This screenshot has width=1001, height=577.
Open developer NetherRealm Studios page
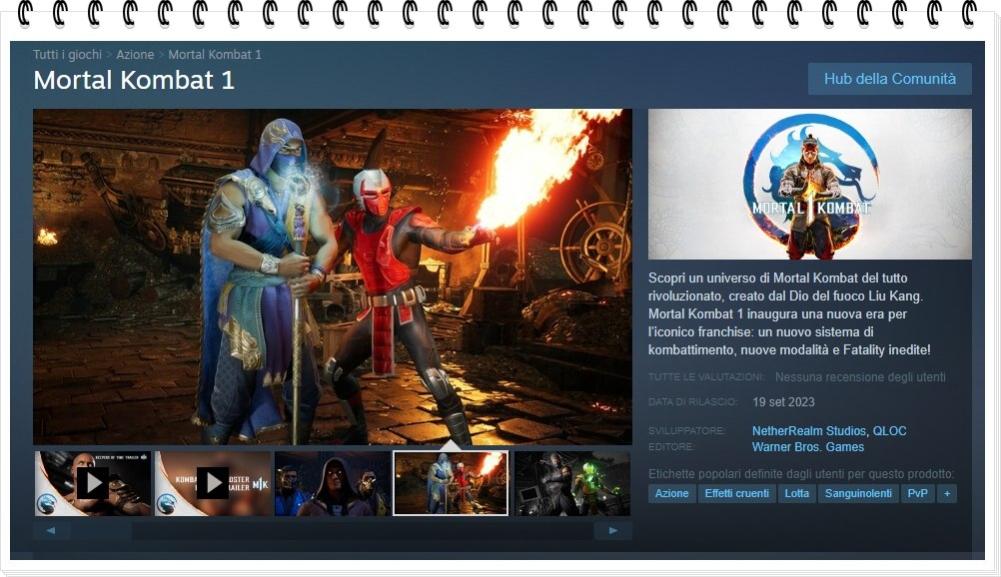pos(808,431)
